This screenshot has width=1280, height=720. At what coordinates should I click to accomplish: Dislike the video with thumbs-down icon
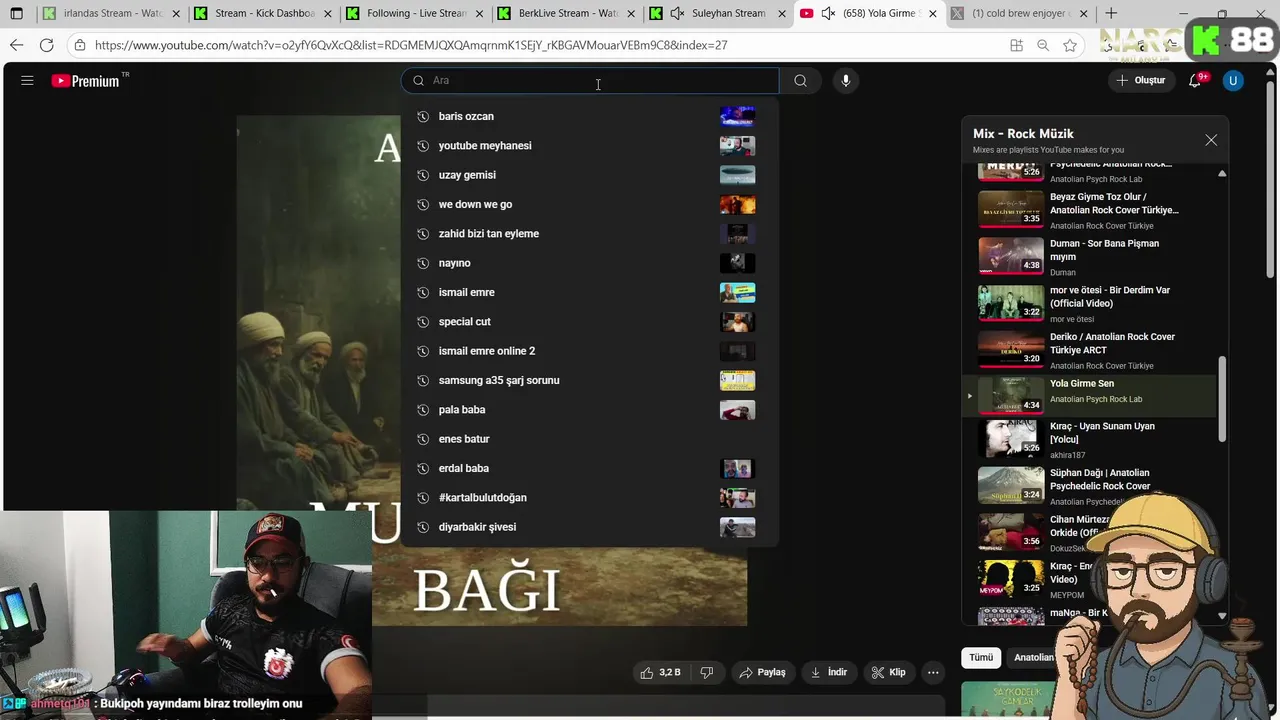coord(707,672)
